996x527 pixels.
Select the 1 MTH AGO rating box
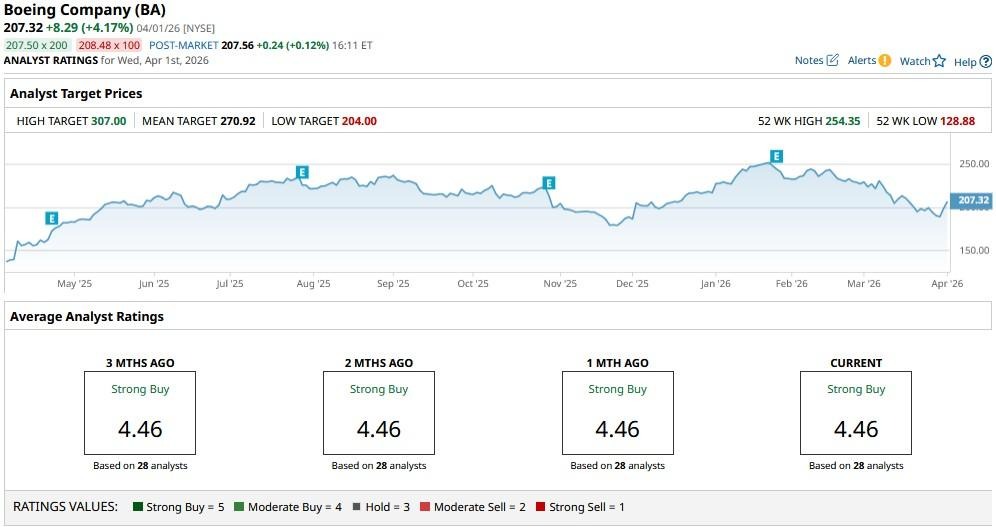(x=617, y=413)
